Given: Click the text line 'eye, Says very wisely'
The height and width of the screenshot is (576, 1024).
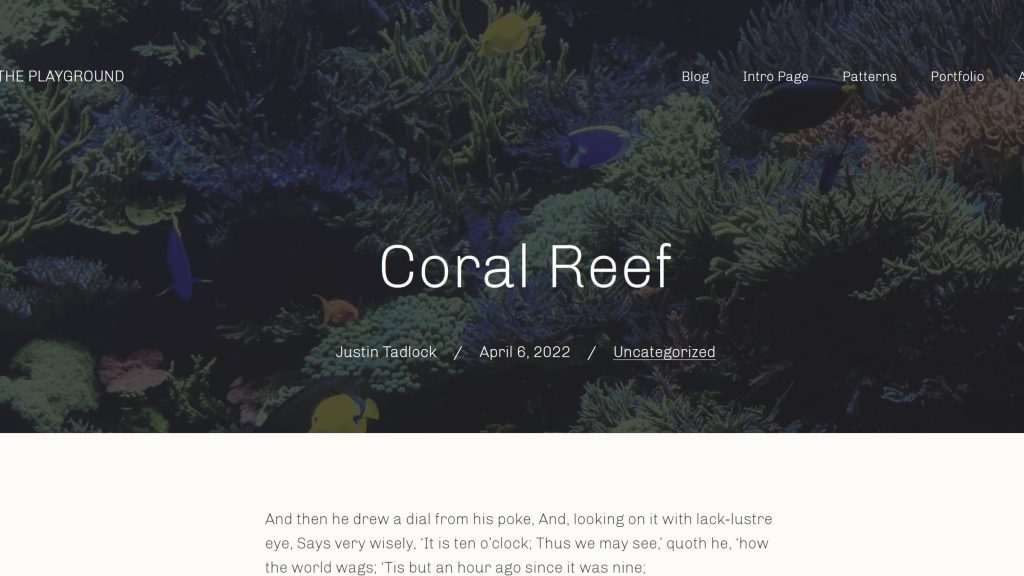Looking at the screenshot, I should (x=516, y=544).
